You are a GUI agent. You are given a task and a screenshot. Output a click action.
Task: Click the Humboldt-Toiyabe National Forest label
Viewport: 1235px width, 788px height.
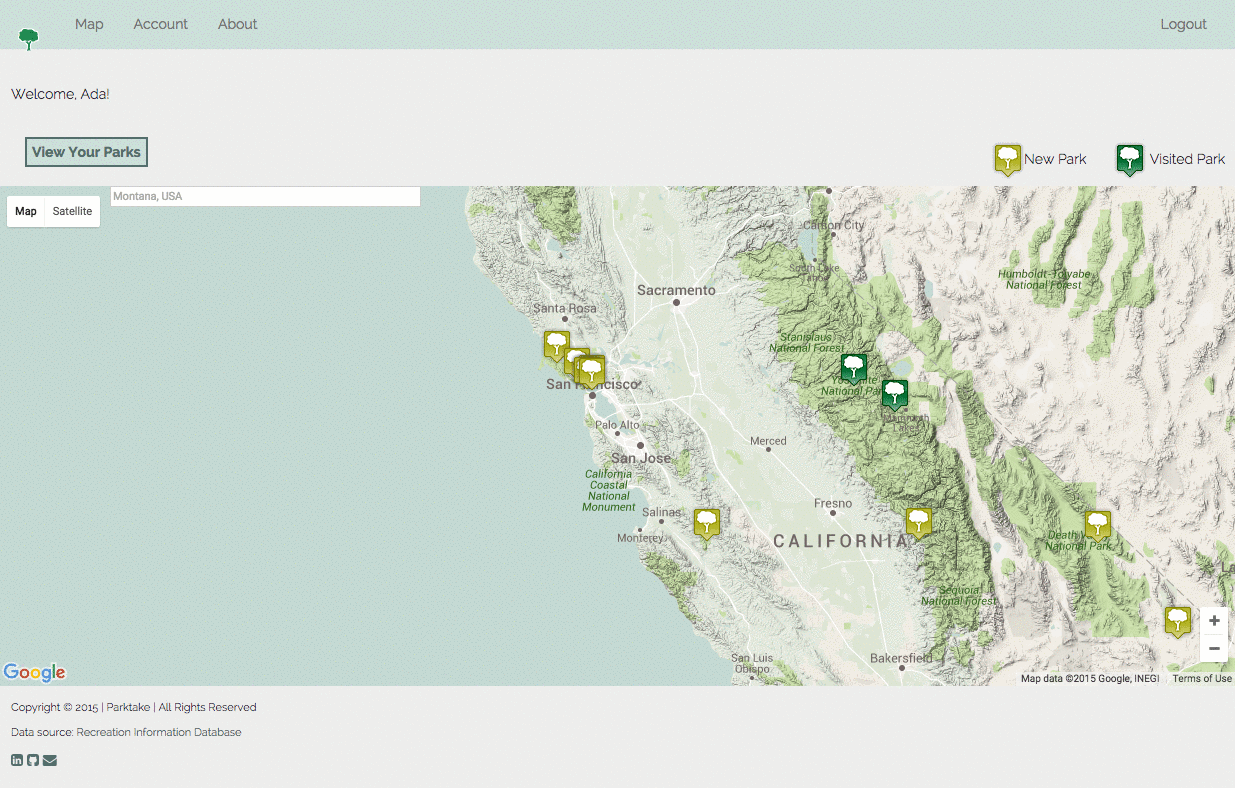(x=1043, y=279)
